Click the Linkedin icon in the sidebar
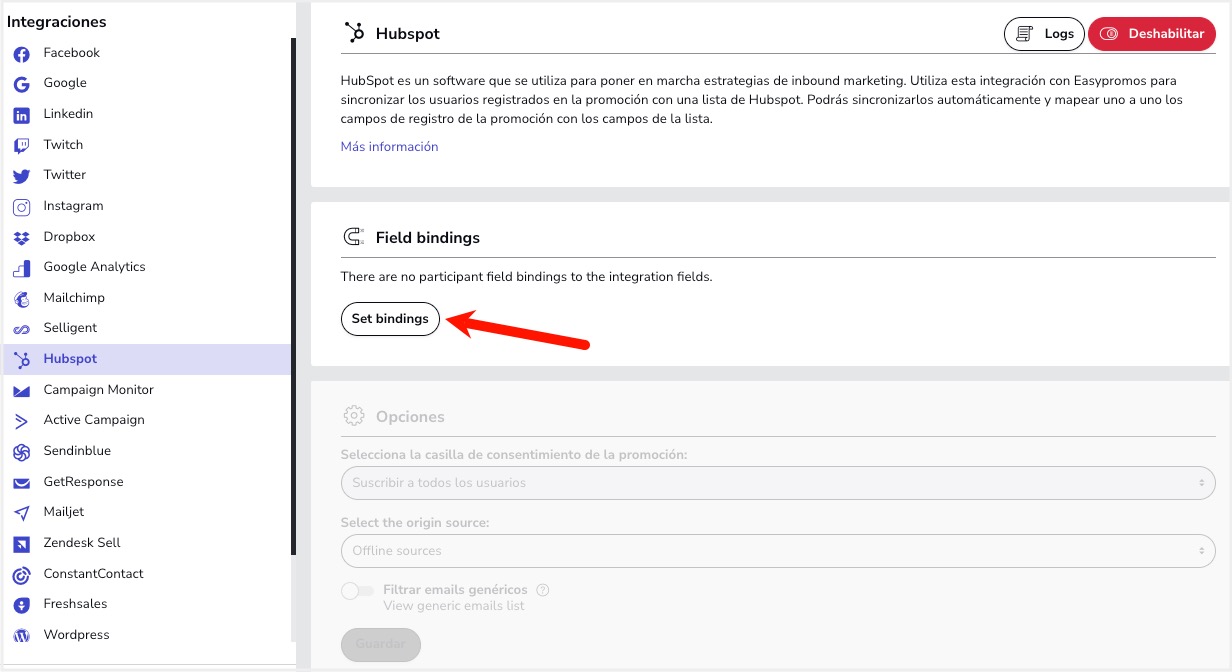The width and height of the screenshot is (1232, 672). [x=21, y=115]
